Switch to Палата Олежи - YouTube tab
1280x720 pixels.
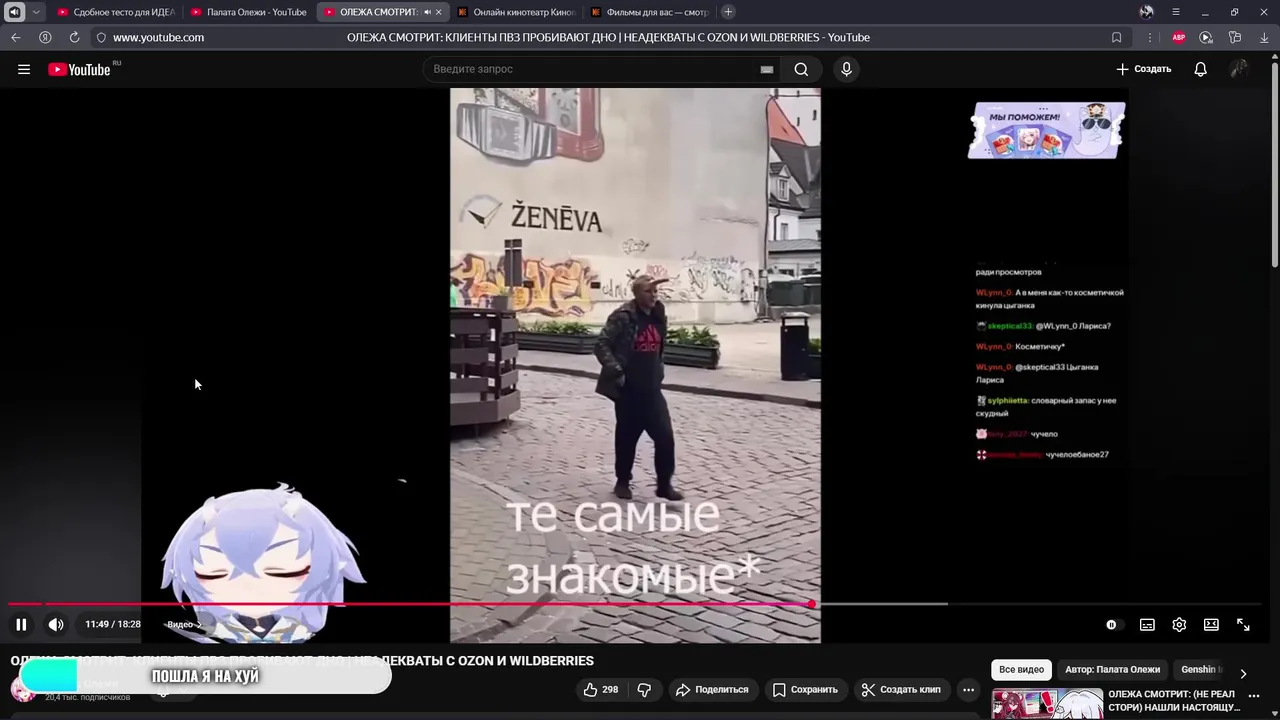(249, 12)
